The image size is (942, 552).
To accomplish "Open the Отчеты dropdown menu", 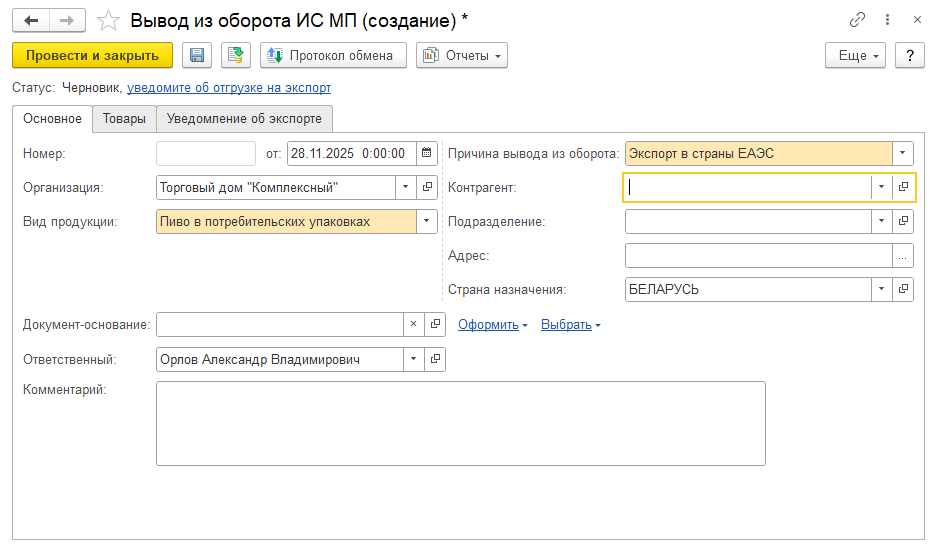I will [462, 56].
